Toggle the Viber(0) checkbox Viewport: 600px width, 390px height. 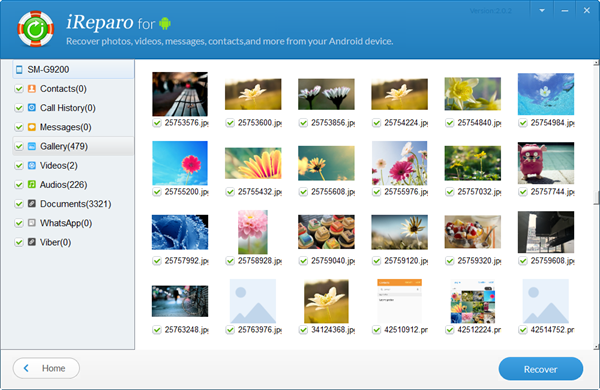(19, 242)
